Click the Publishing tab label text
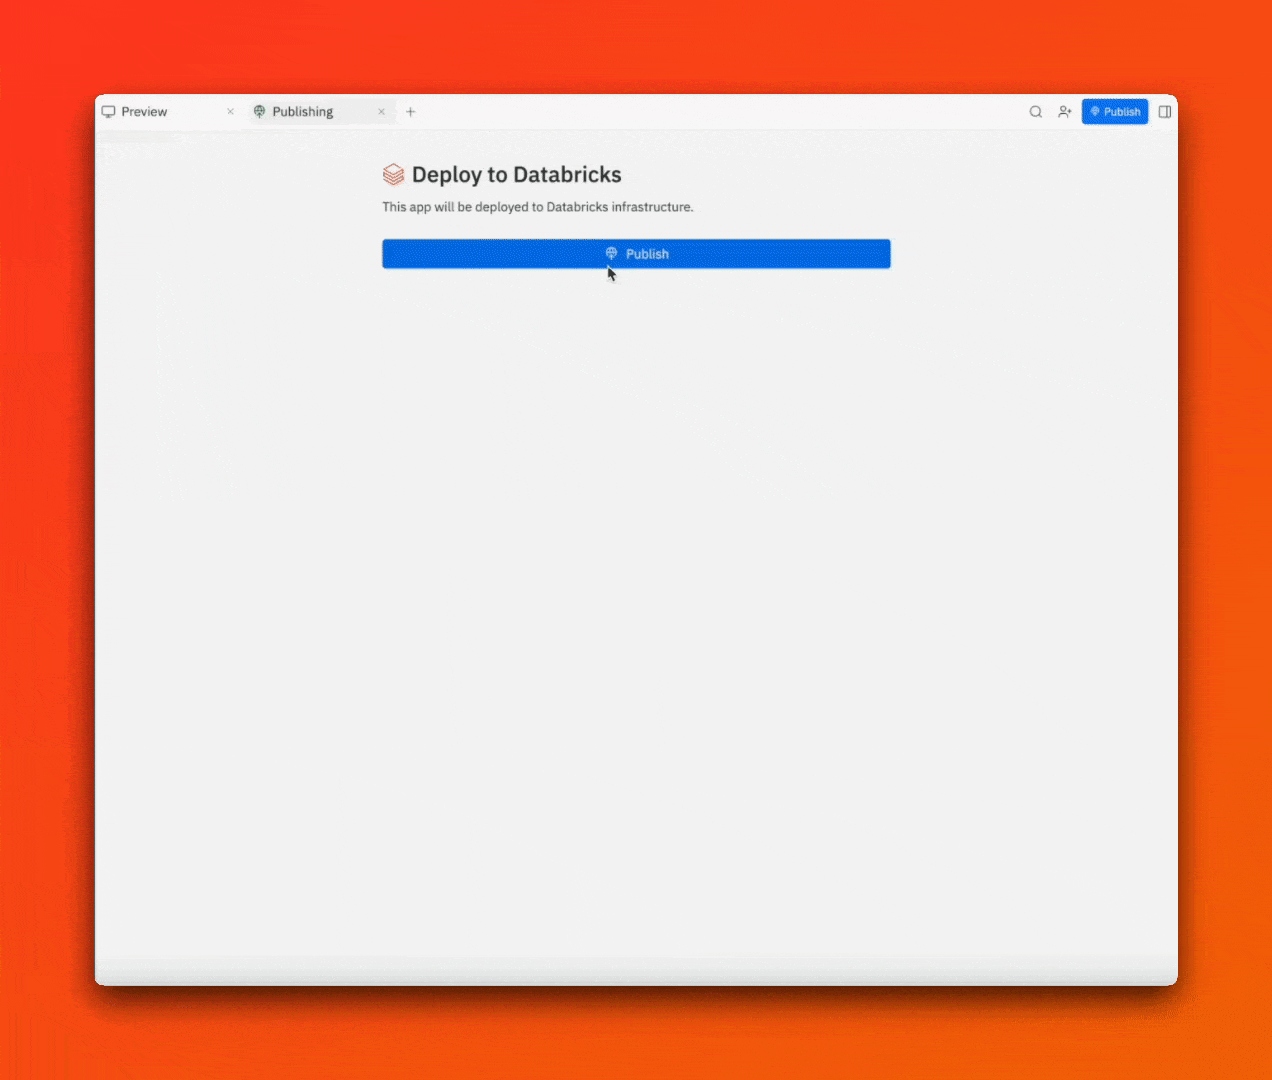The height and width of the screenshot is (1080, 1272). [302, 111]
